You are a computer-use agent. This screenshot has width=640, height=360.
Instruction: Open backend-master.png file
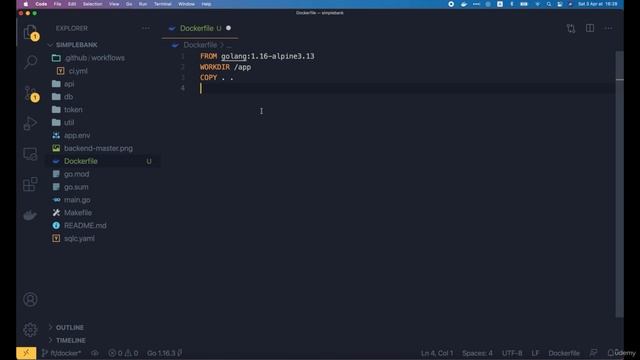pos(98,148)
